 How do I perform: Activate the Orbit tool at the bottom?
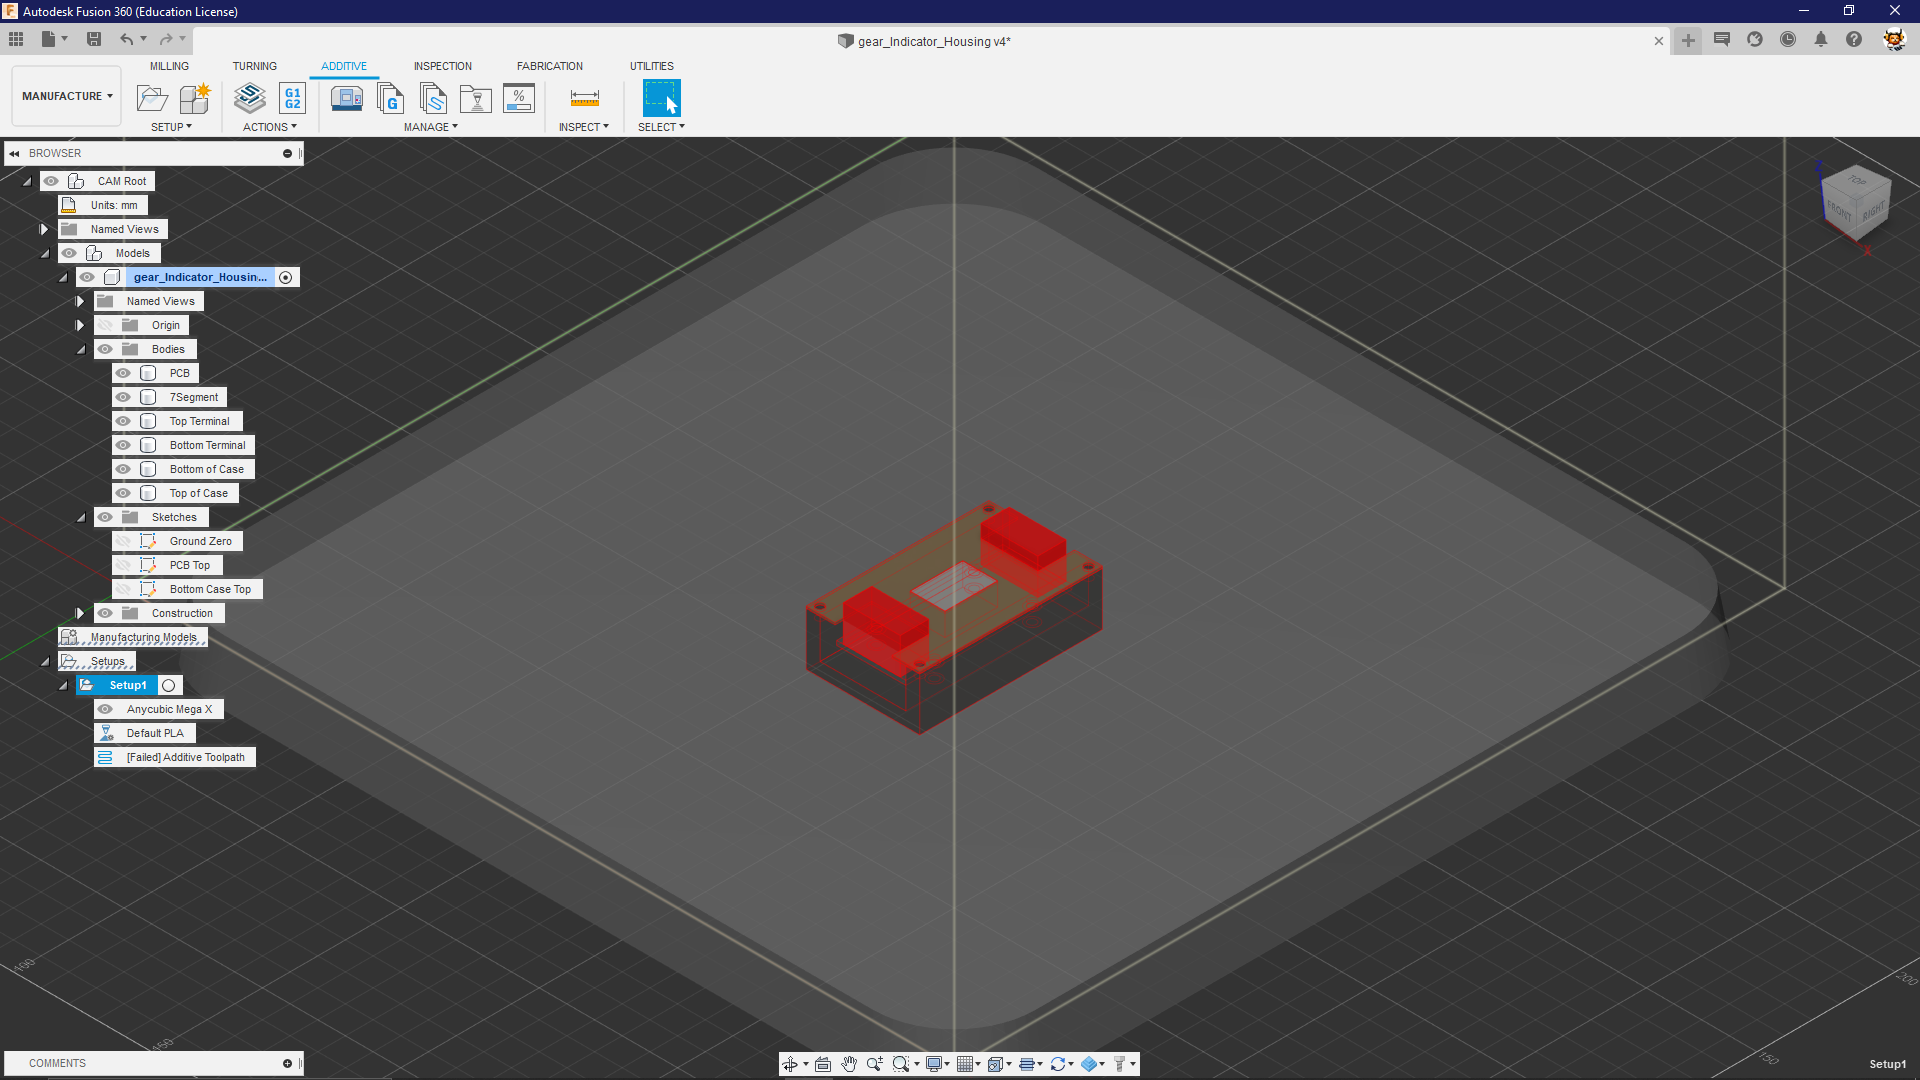pyautogui.click(x=791, y=1063)
